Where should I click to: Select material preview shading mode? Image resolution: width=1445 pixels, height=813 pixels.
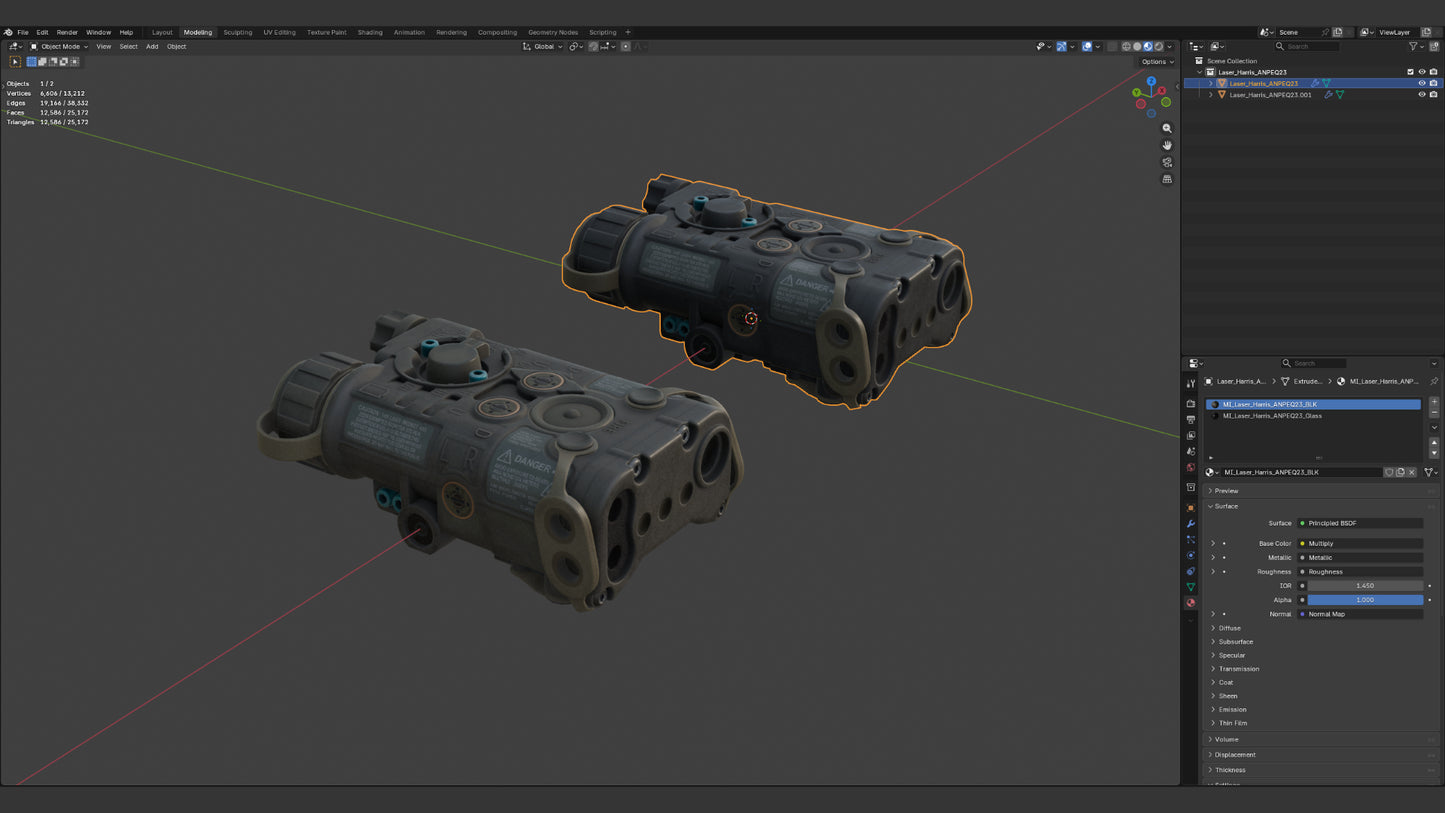click(x=1148, y=46)
